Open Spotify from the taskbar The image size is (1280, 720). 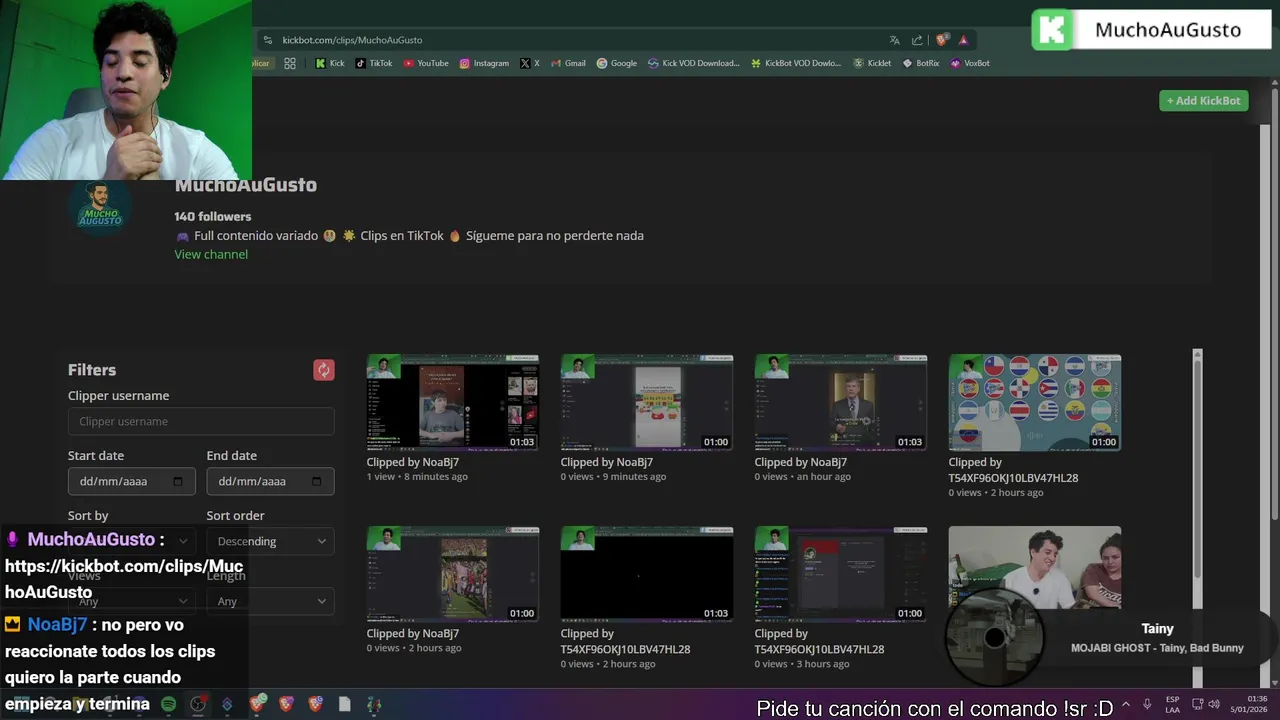pos(169,704)
